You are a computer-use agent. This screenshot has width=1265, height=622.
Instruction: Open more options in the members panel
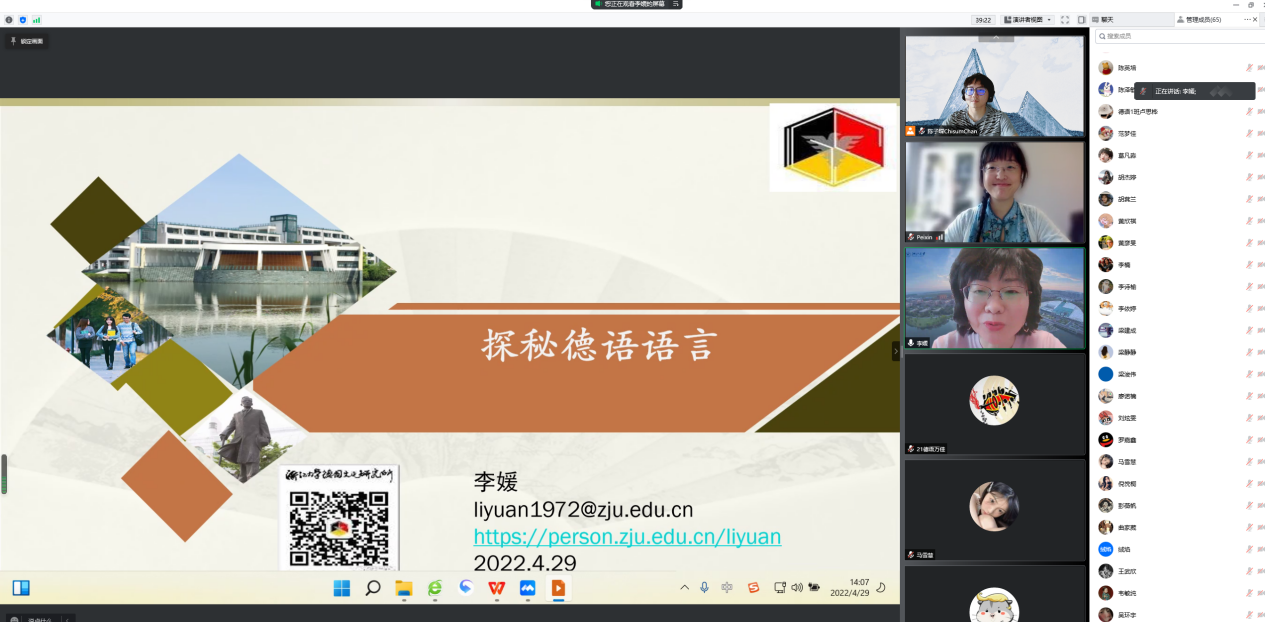[x=1240, y=20]
